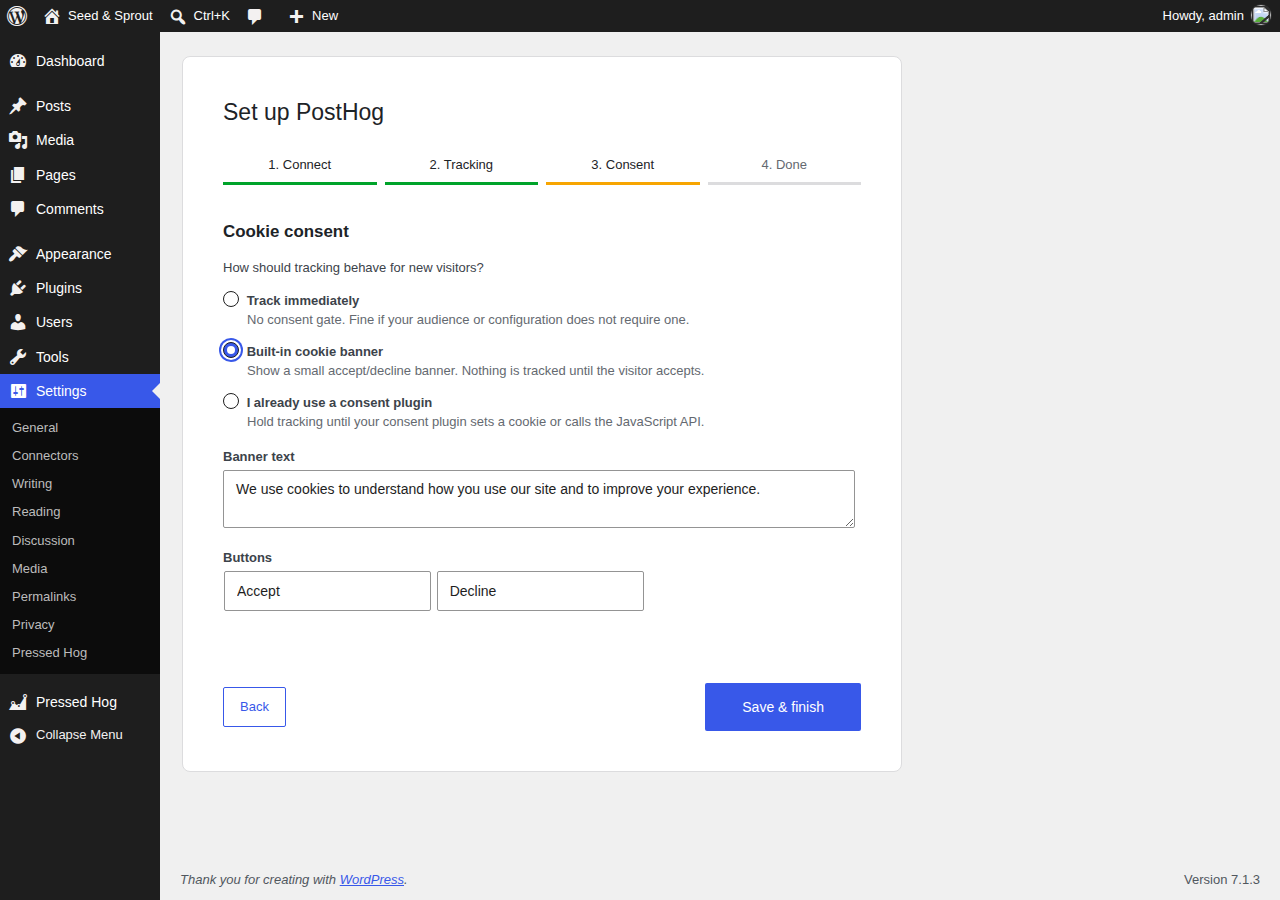
Task: Open General settings submenu item
Action: click(x=35, y=427)
